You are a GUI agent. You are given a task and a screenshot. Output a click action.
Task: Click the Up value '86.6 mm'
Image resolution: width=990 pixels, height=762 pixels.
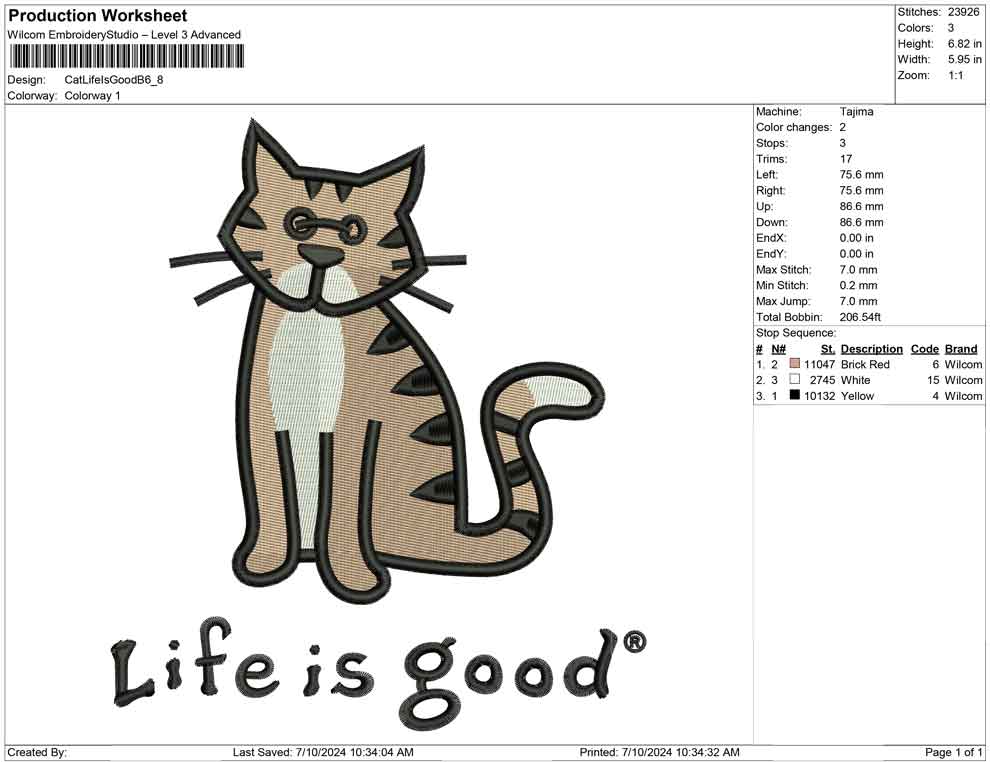pyautogui.click(x=861, y=206)
